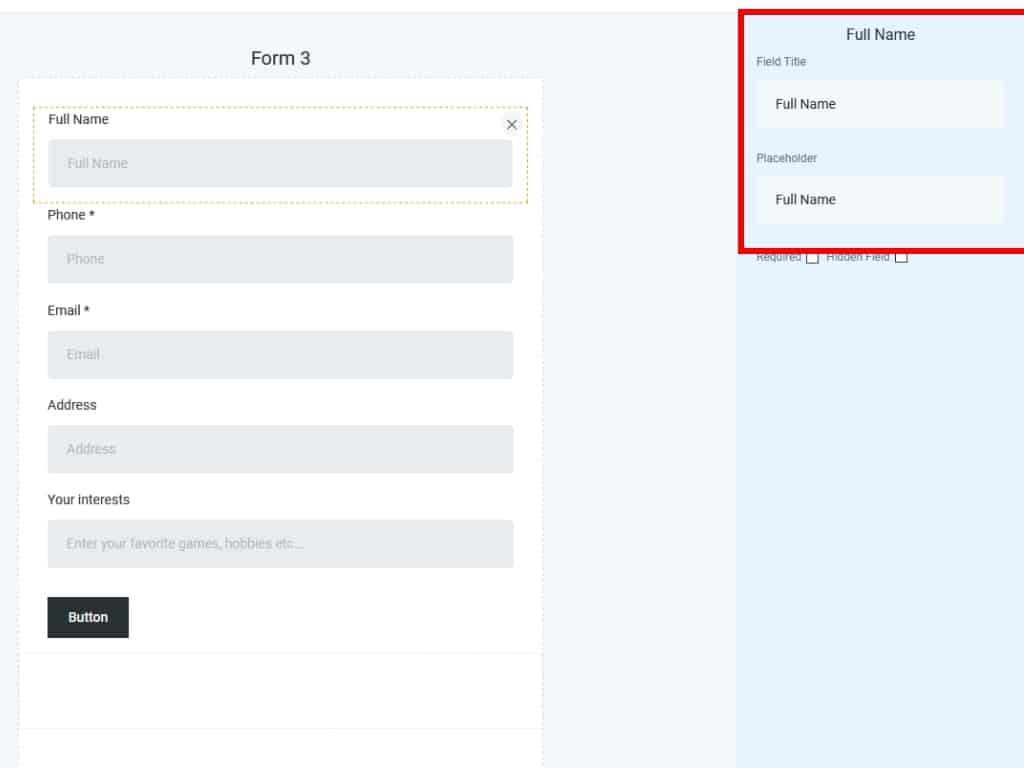Edit the Field Title input in side panel
1024x768 pixels.
[x=880, y=104]
